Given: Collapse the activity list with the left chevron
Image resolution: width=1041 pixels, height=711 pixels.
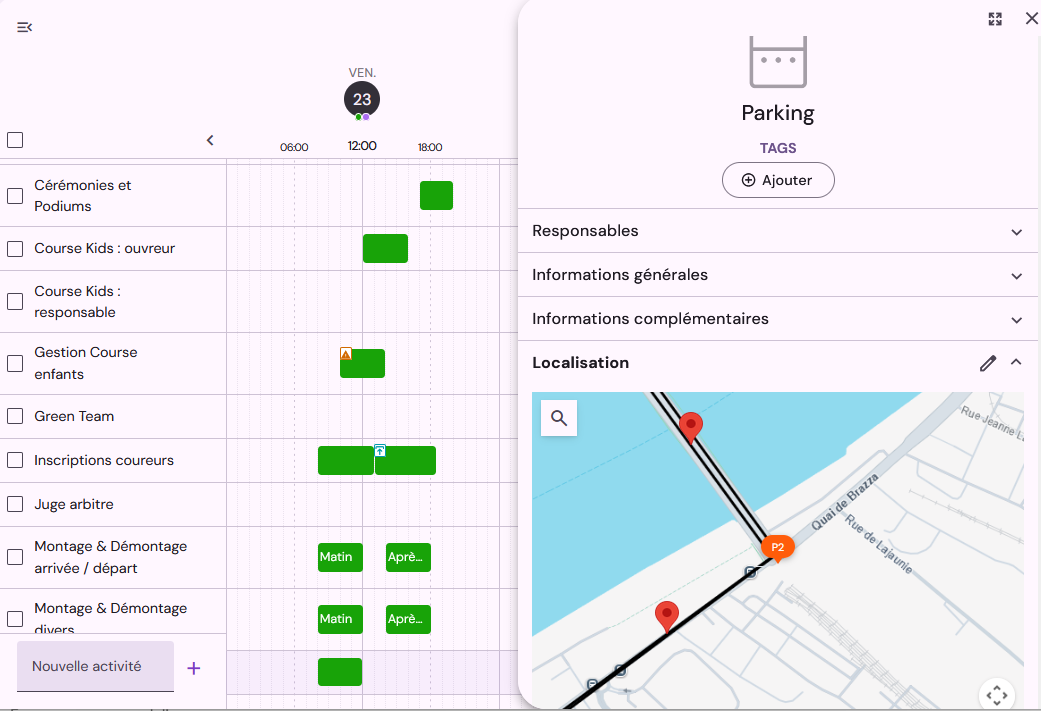Looking at the screenshot, I should coord(210,140).
